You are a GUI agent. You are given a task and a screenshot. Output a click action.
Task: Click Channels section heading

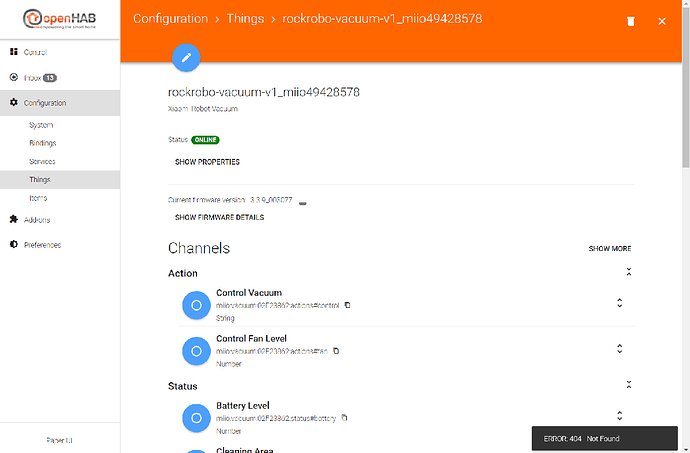[199, 248]
